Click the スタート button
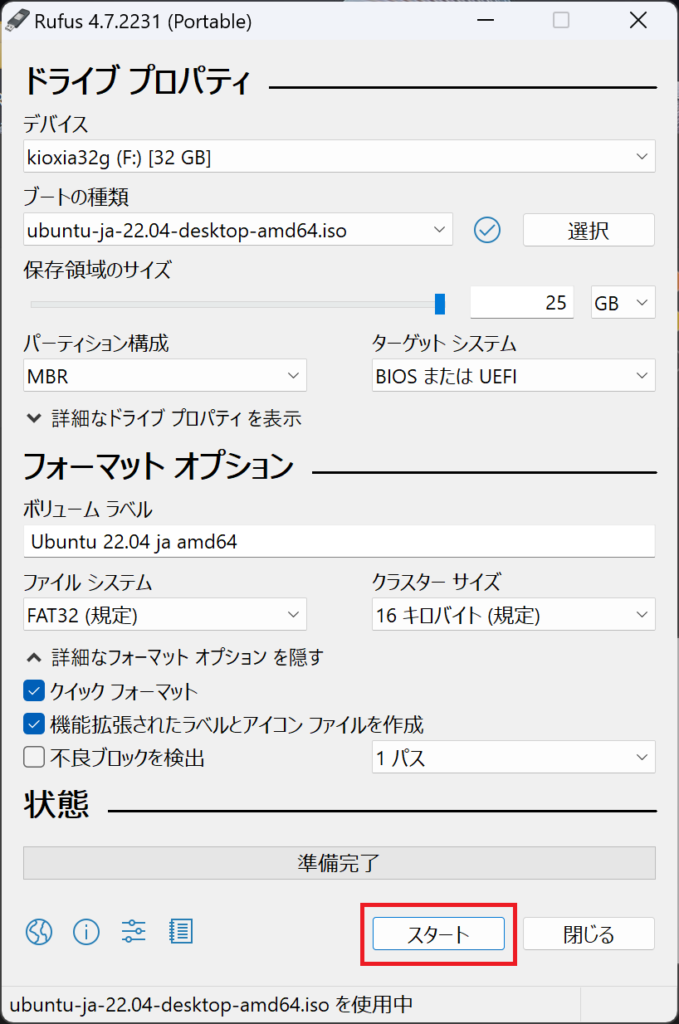The image size is (679, 1024). pos(439,934)
